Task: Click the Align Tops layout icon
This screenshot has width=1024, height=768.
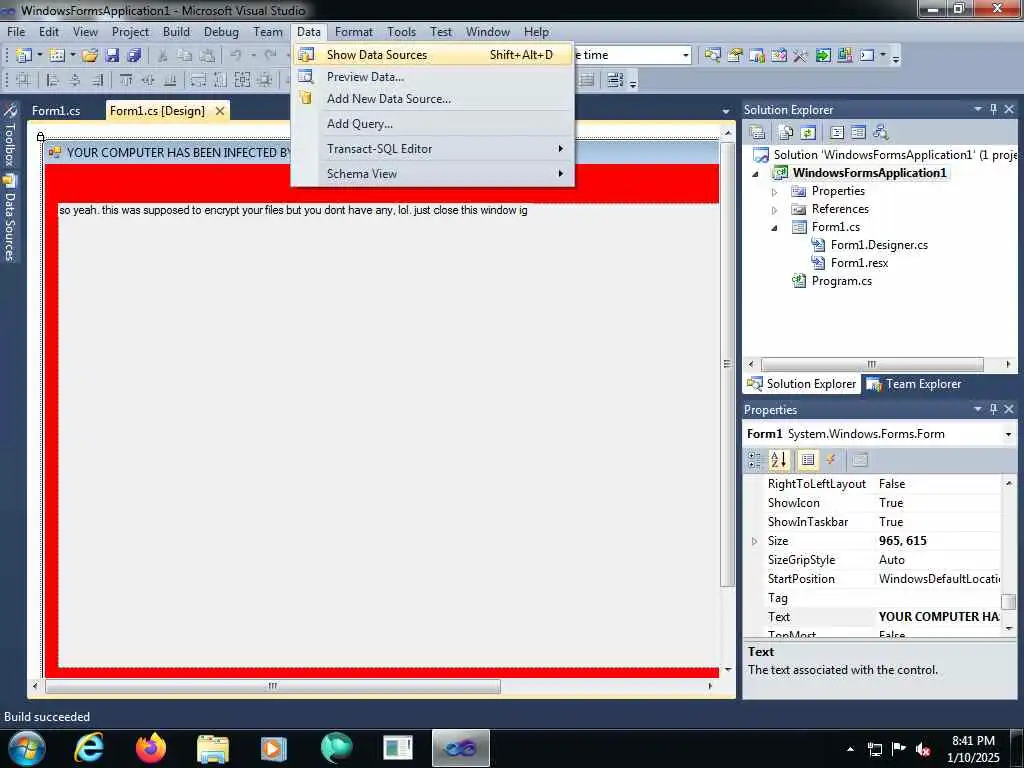Action: pyautogui.click(x=126, y=80)
